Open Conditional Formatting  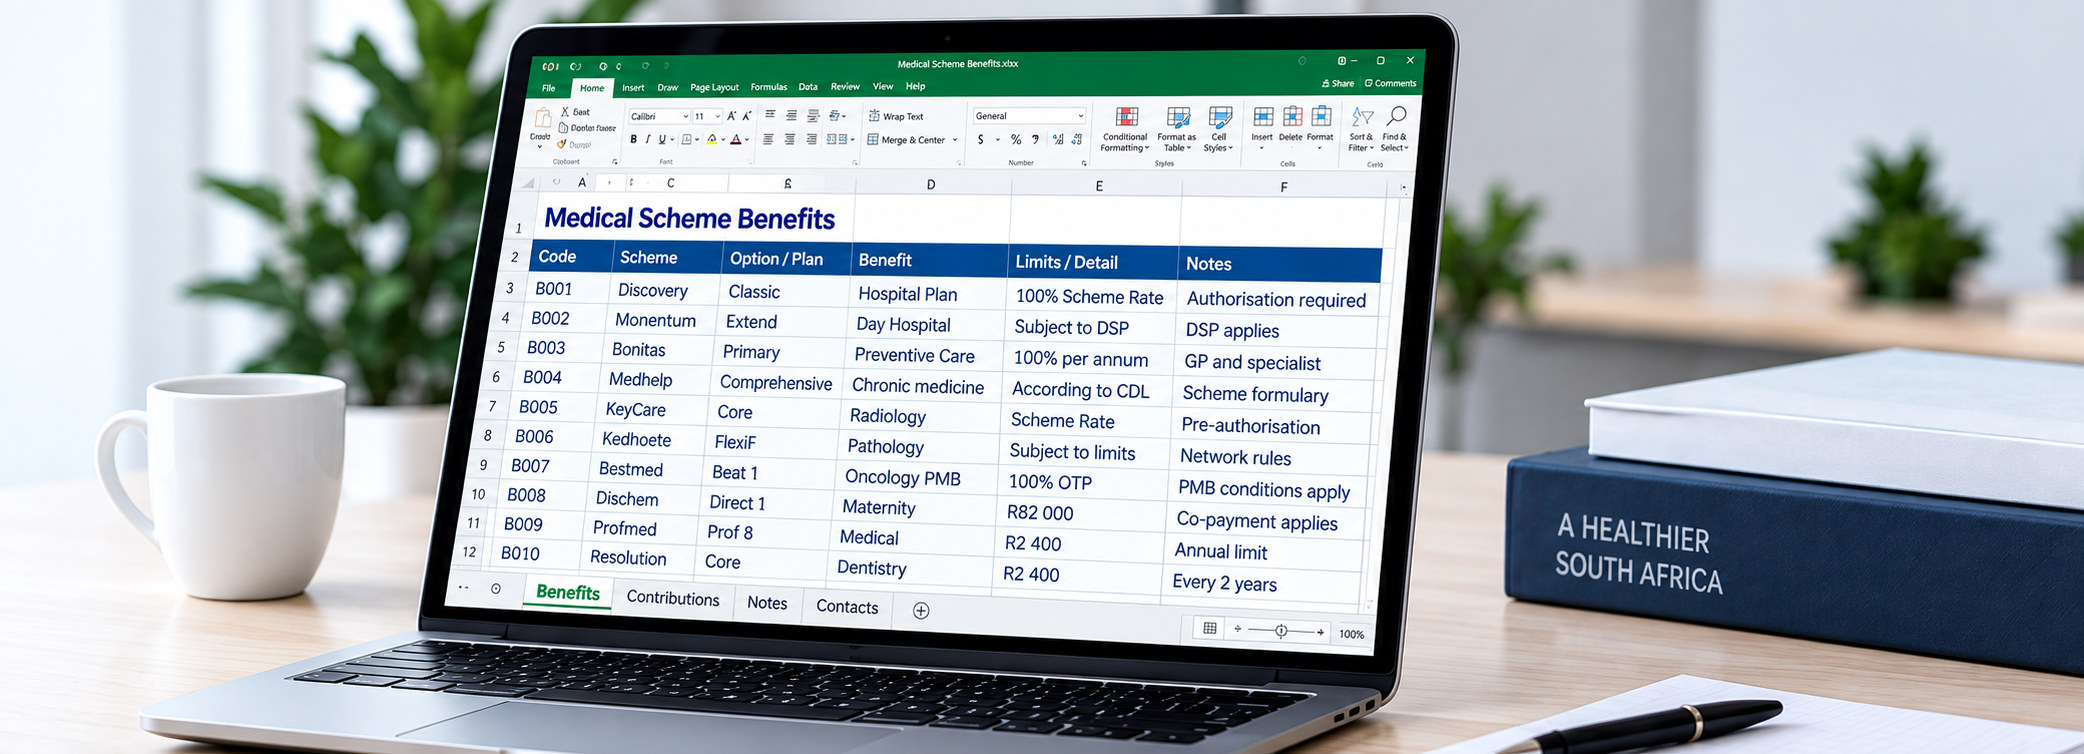(1126, 129)
